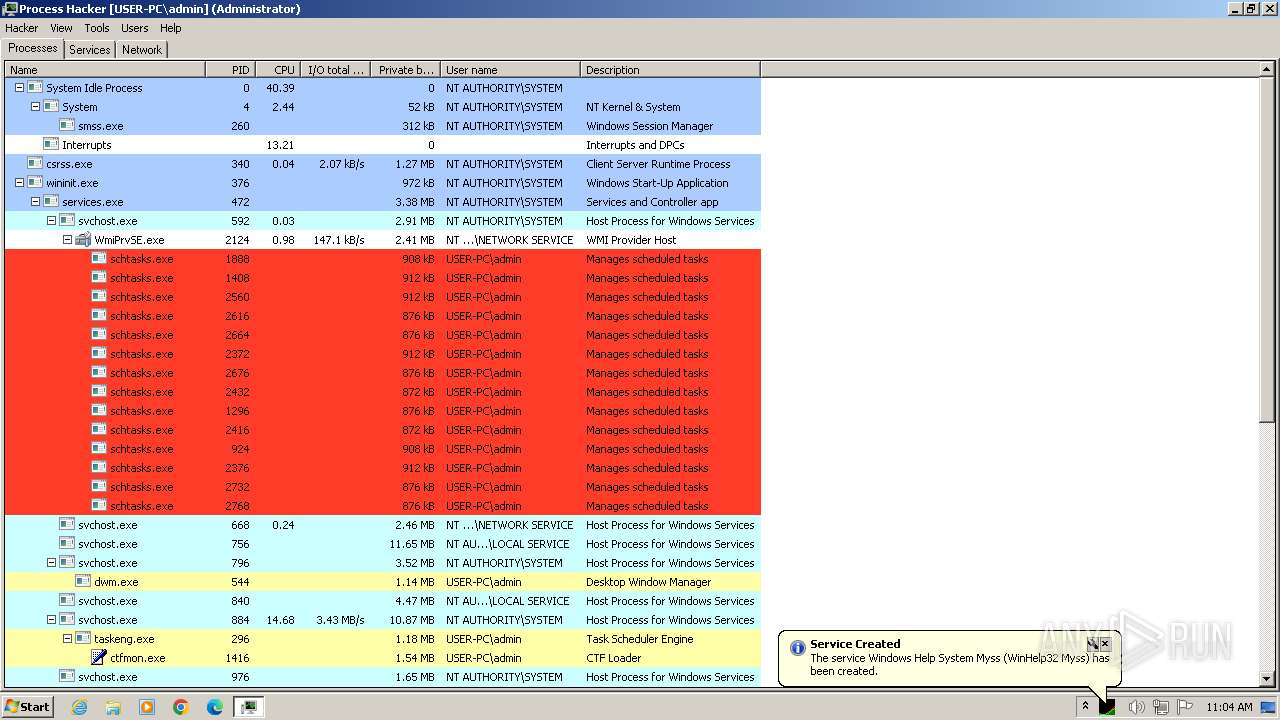Sort by Description column header
Viewport: 1280px width, 720px height.
pos(670,70)
